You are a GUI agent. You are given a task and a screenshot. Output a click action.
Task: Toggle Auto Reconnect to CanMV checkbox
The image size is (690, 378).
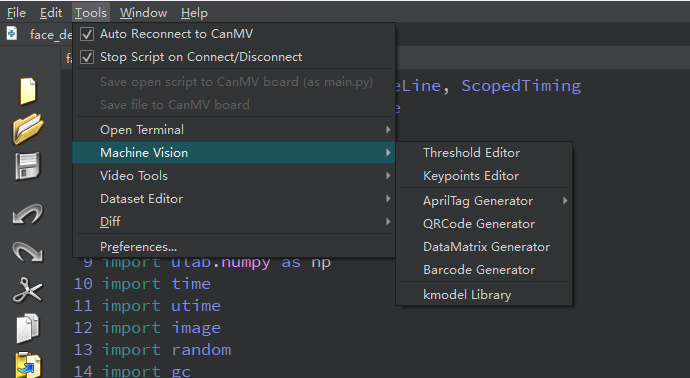87,34
